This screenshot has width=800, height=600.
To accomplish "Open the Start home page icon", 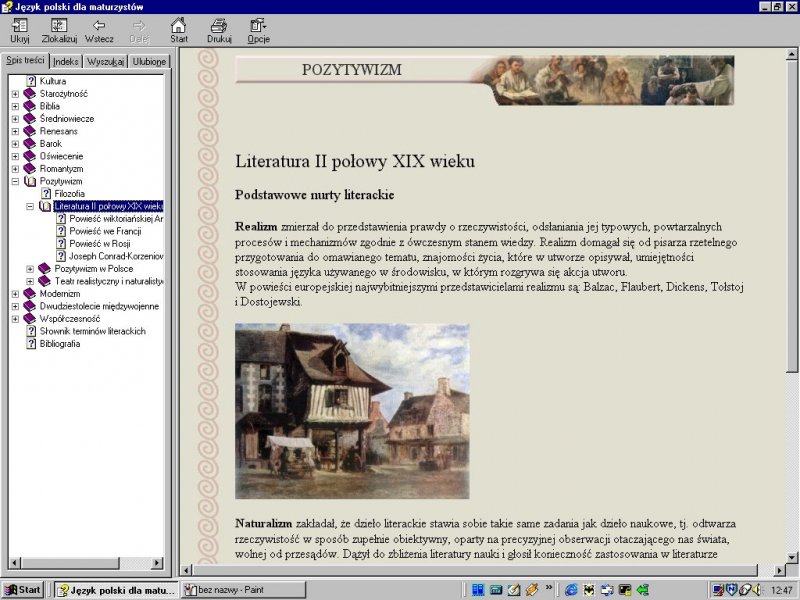I will tap(178, 26).
